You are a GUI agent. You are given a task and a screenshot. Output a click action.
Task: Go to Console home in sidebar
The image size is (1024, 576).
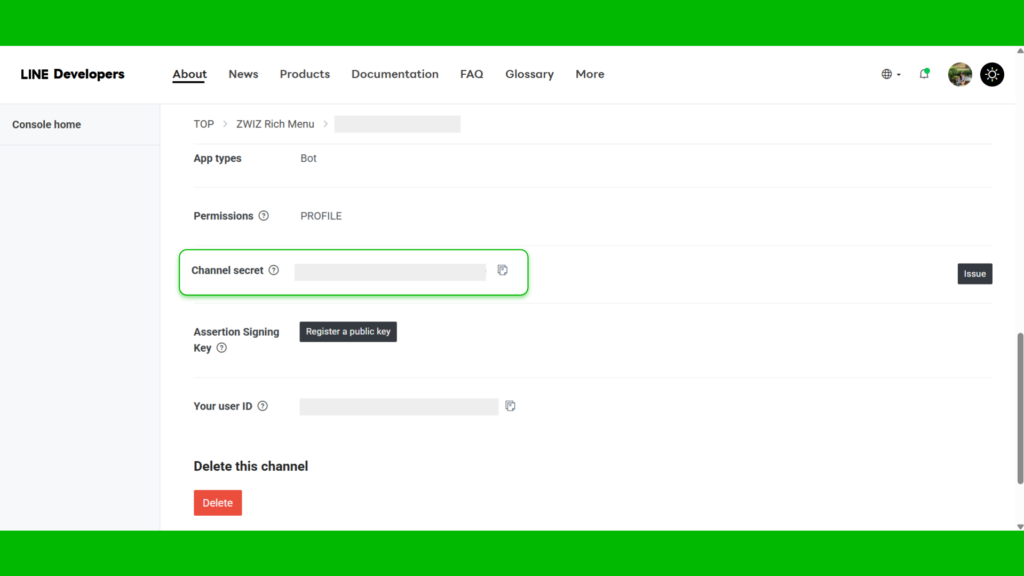46,125
